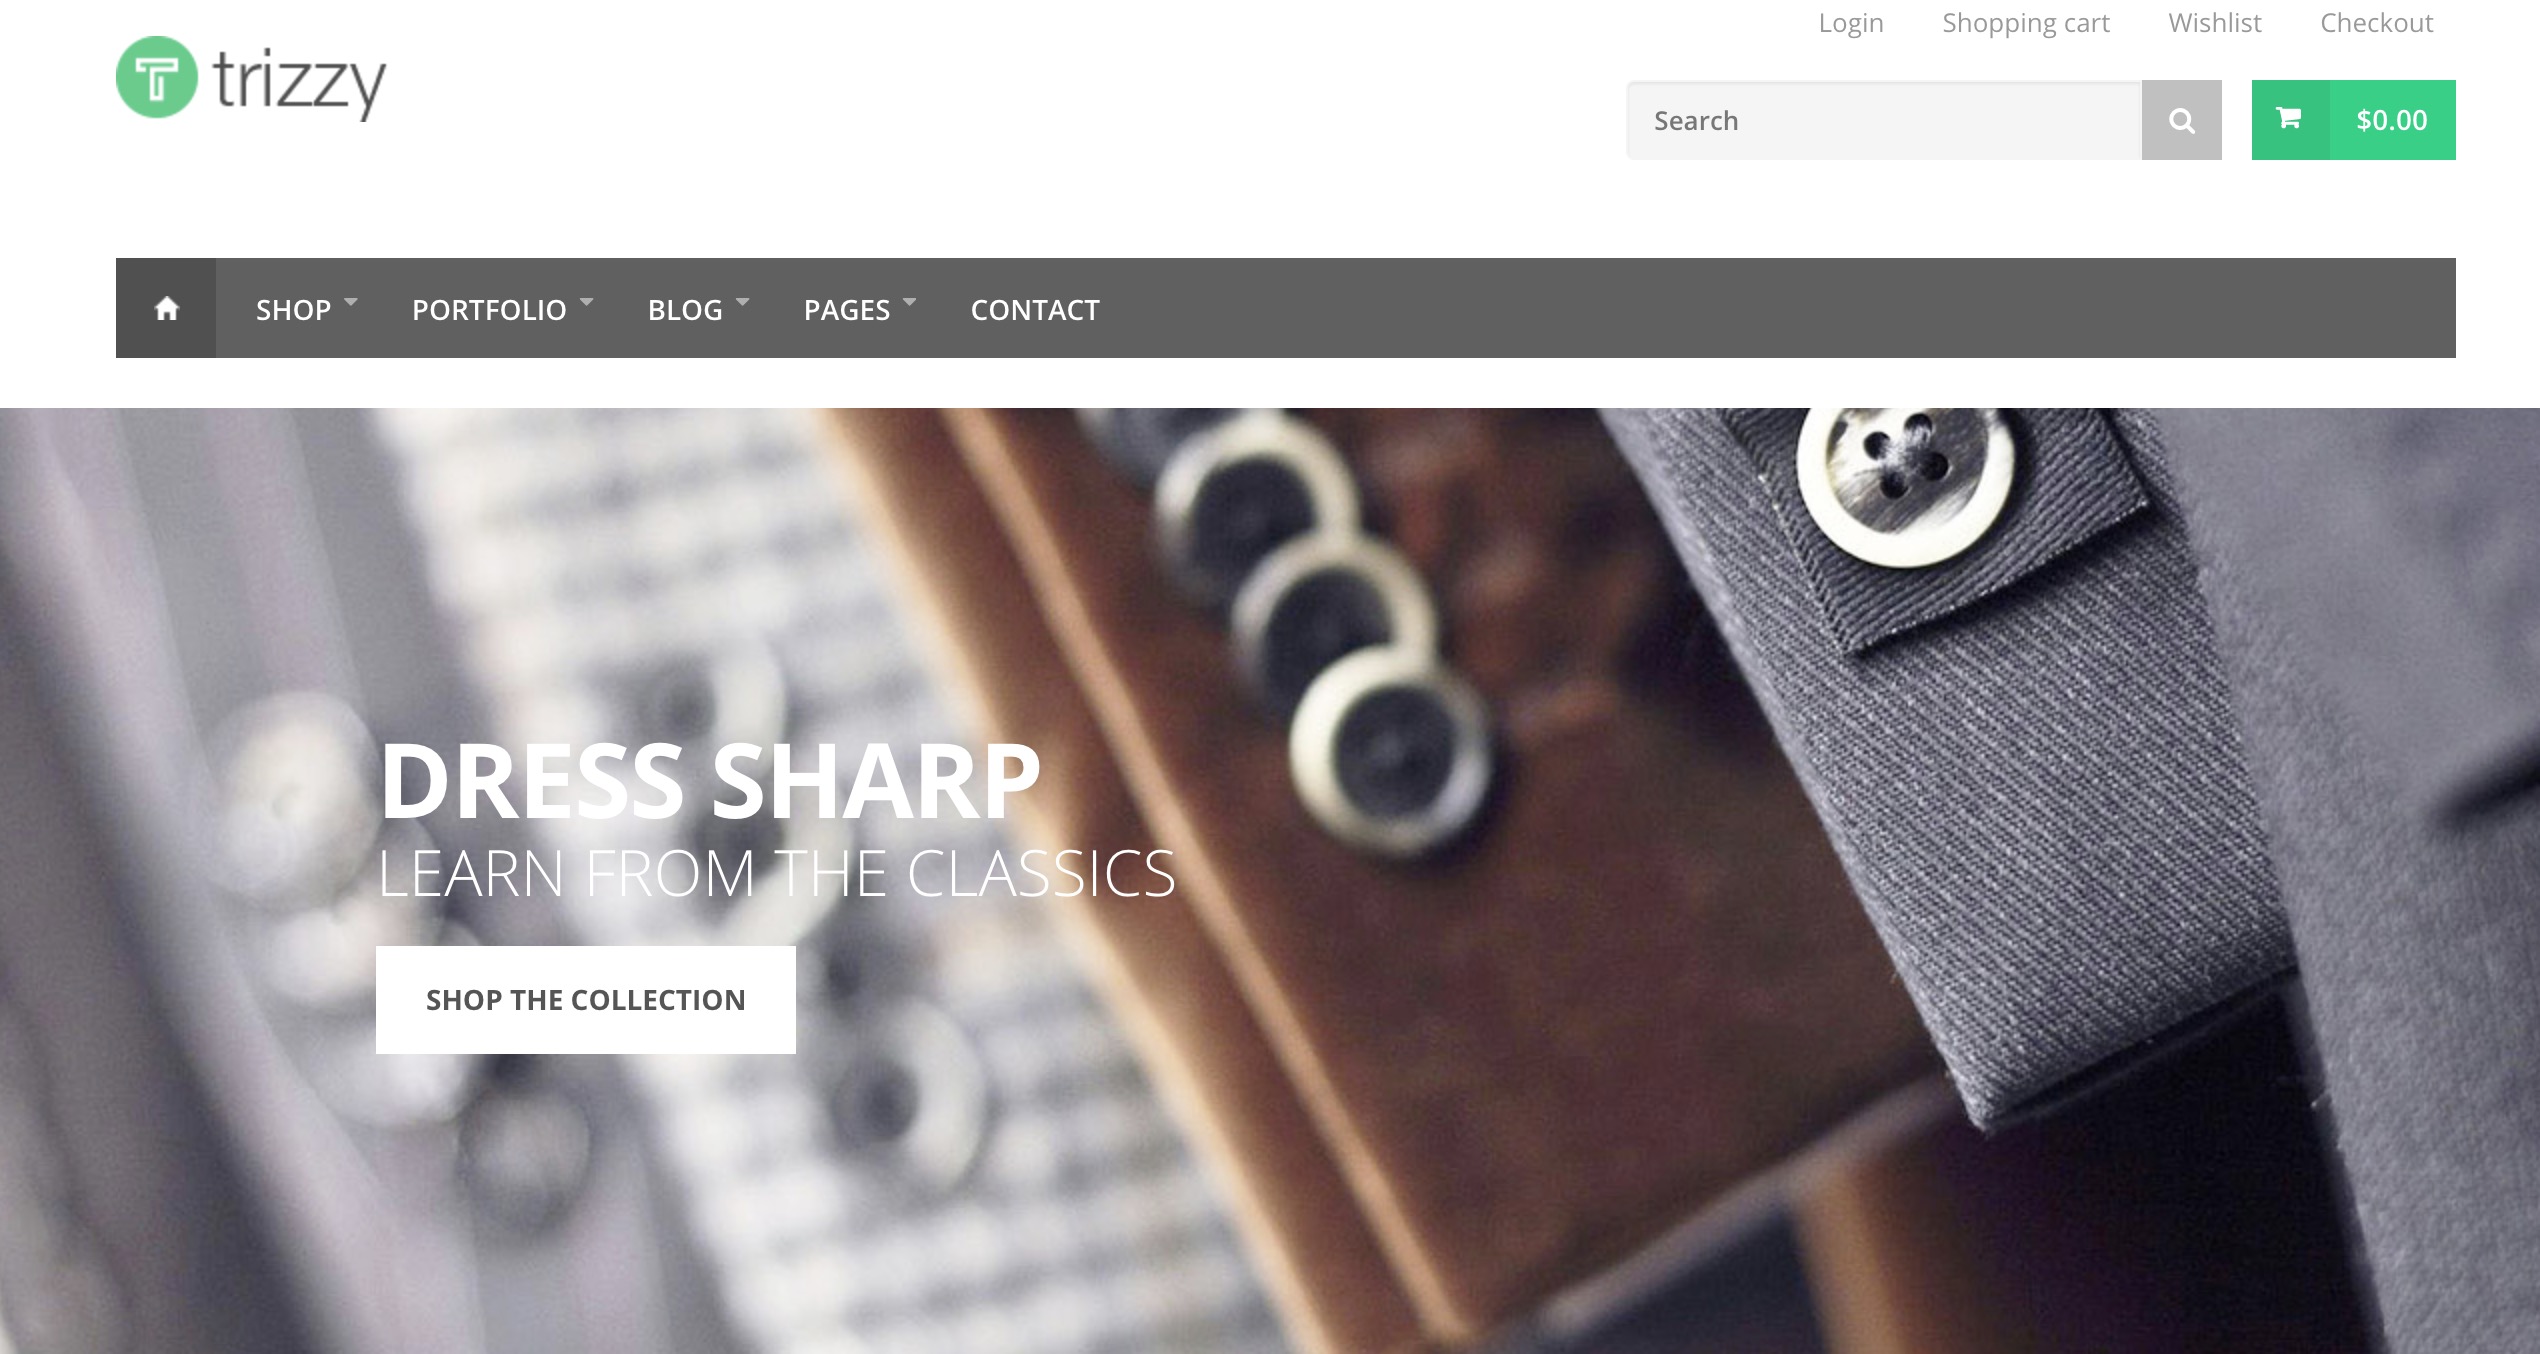
Task: Go to the Shopping cart link
Action: (x=2026, y=23)
